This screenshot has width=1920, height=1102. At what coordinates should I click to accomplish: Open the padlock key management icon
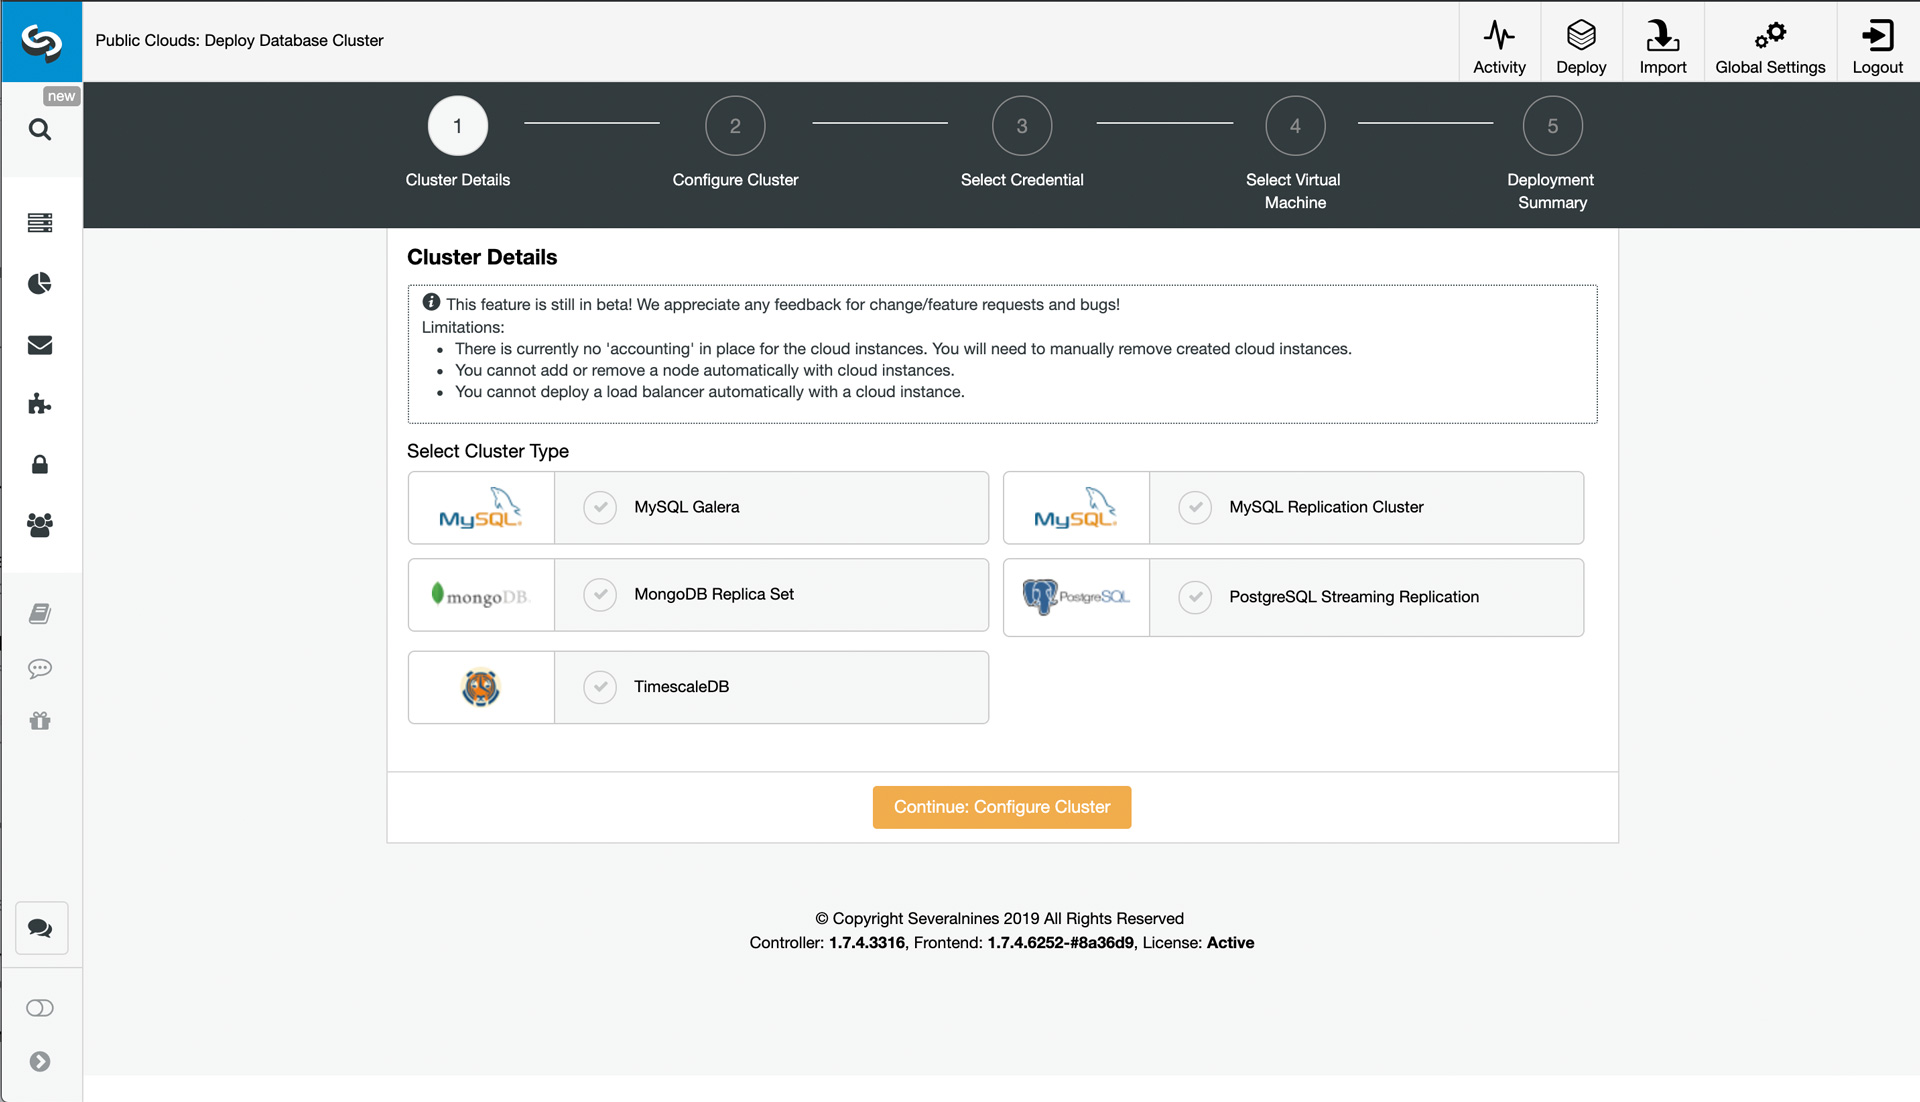point(40,464)
